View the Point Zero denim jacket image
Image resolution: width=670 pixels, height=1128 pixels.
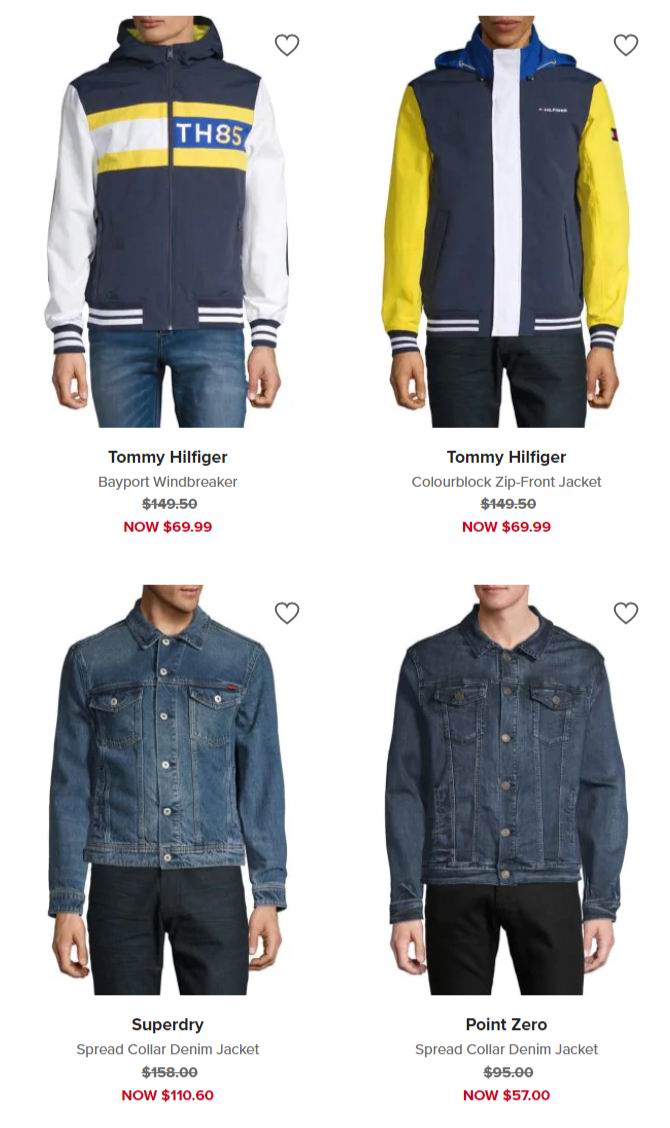coord(506,790)
